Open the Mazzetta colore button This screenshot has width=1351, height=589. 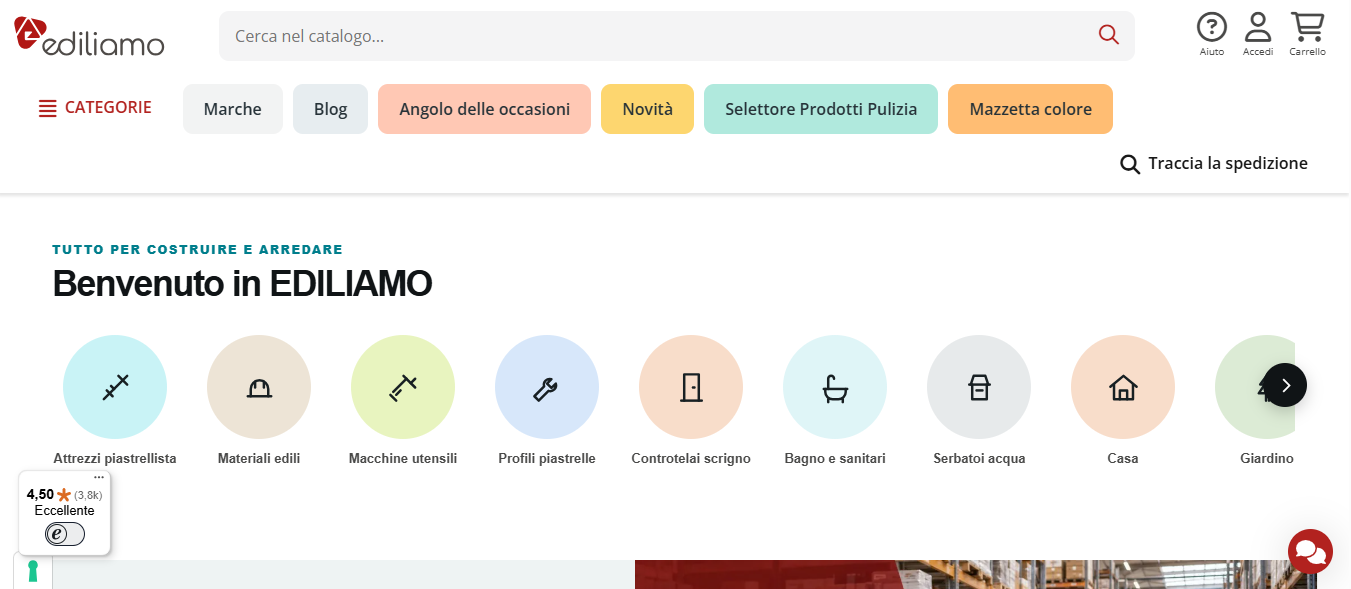tap(1030, 109)
